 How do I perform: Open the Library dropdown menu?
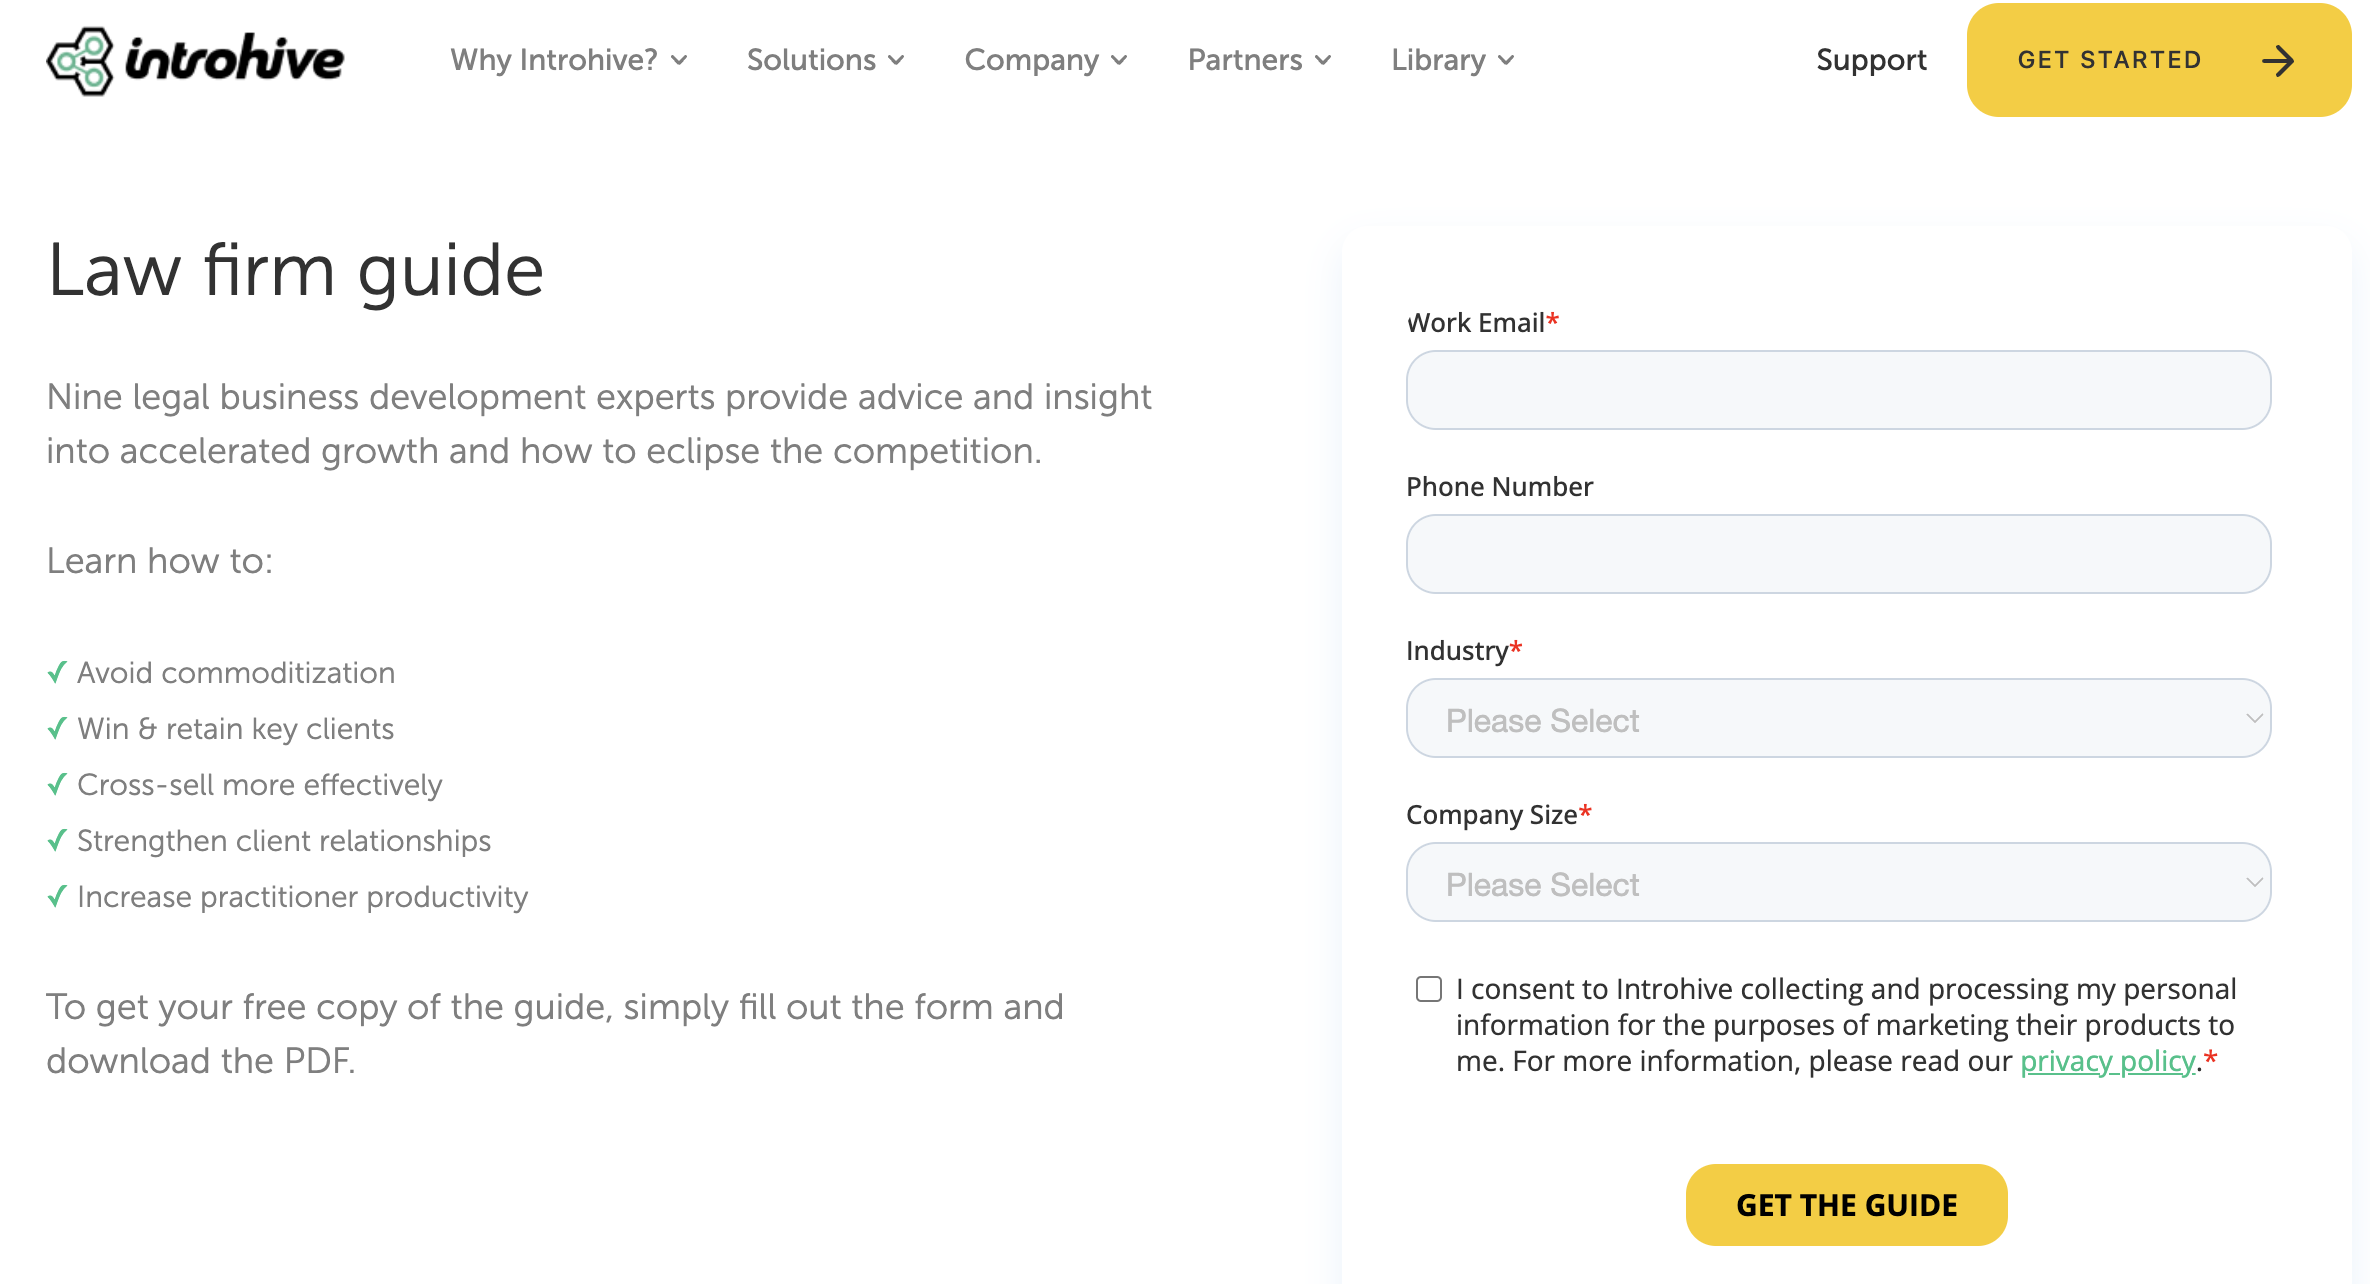[1447, 60]
